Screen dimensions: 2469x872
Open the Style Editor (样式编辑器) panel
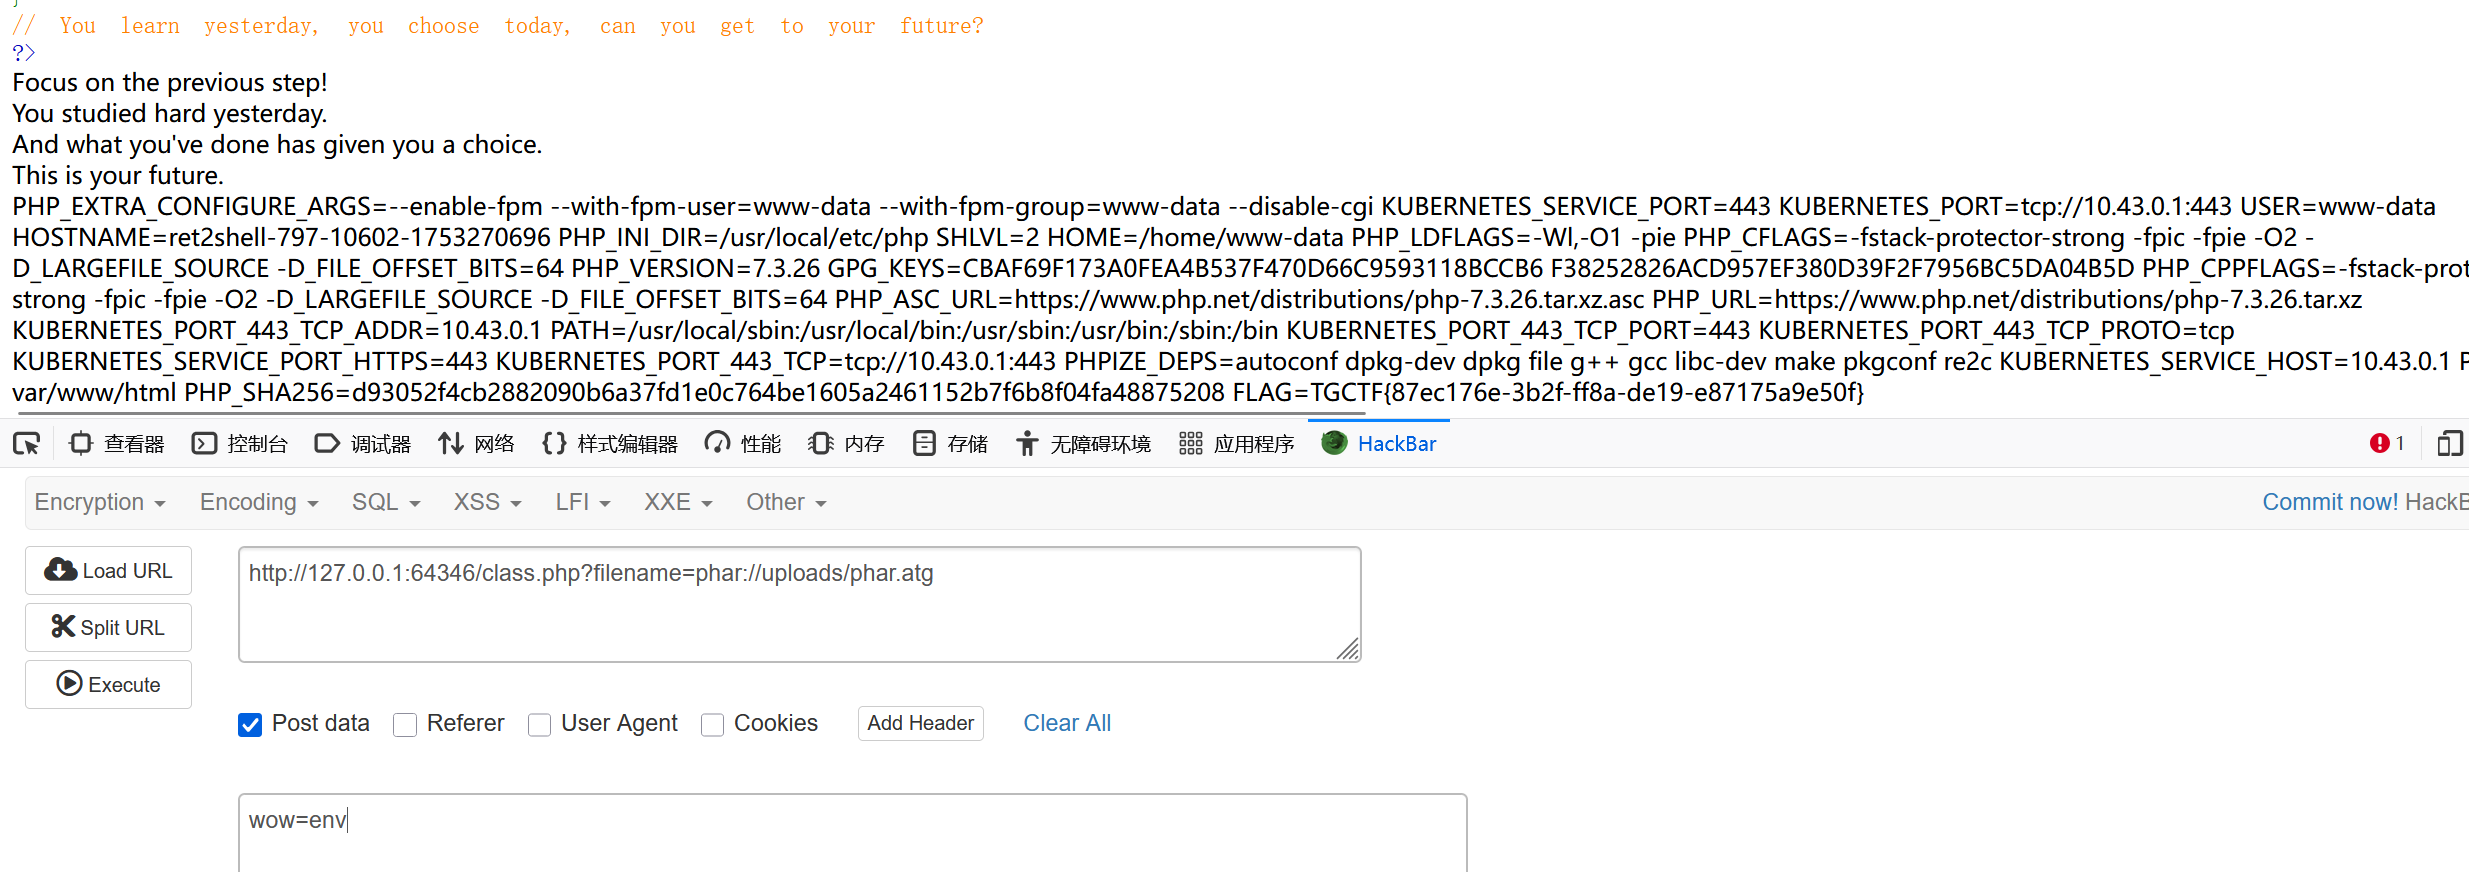click(609, 443)
